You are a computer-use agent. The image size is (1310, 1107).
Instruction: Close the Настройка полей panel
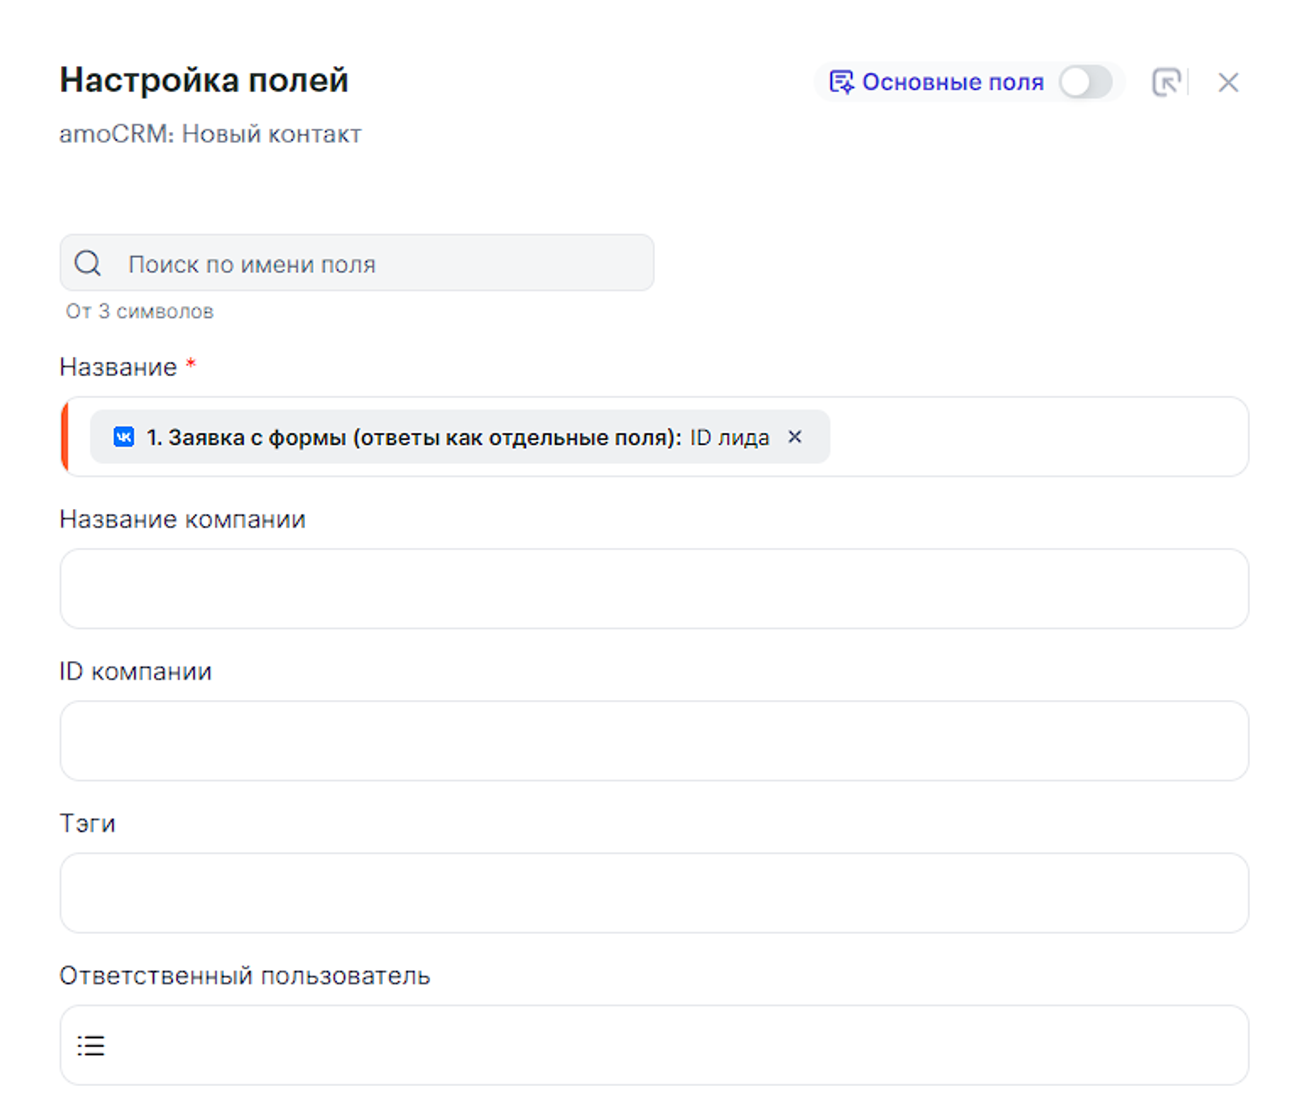click(x=1228, y=82)
